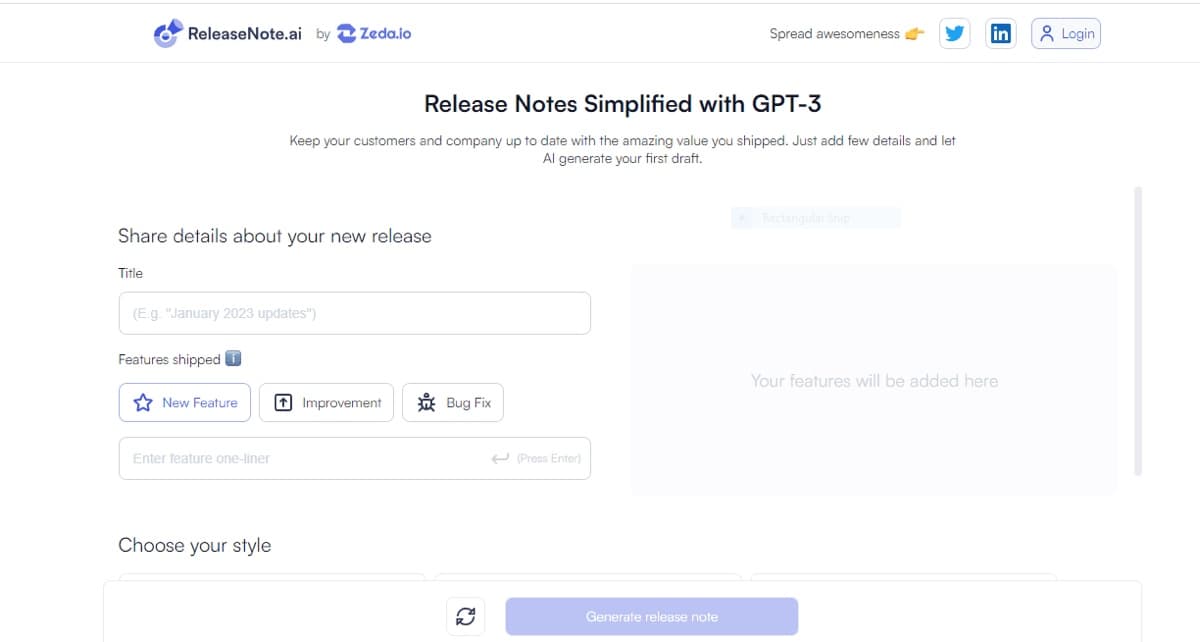The height and width of the screenshot is (642, 1200).
Task: Focus the feature one-liner input
Action: pos(354,458)
